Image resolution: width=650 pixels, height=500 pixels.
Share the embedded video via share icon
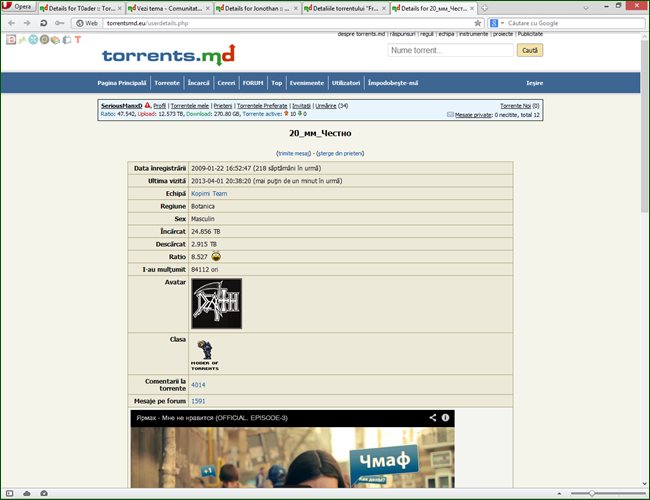[x=432, y=417]
